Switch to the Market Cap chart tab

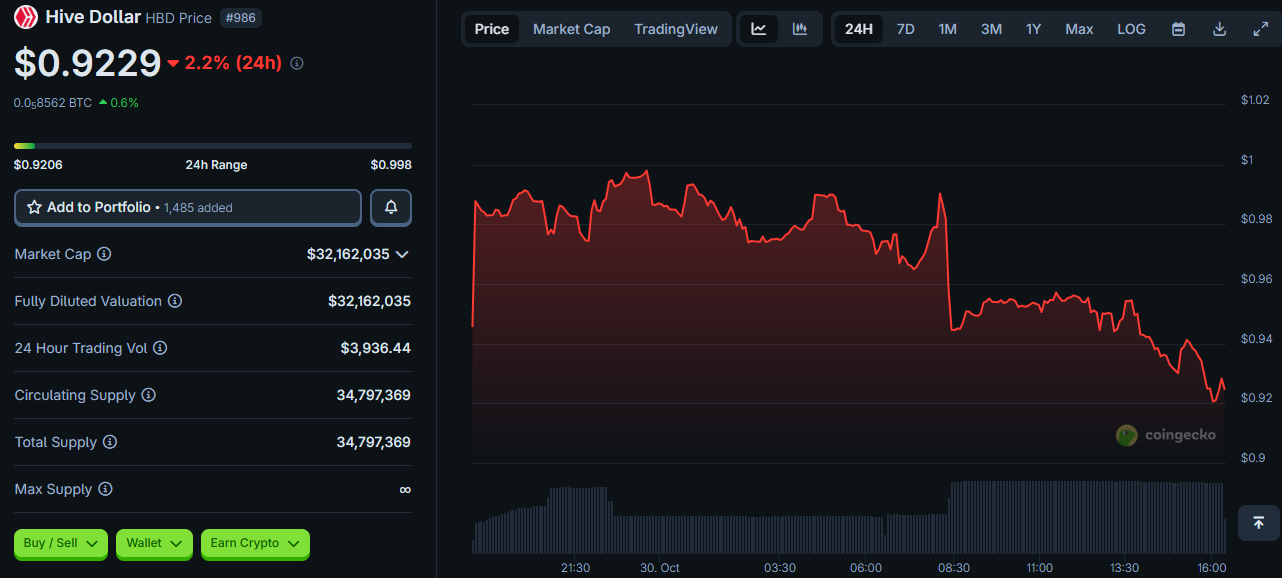click(571, 29)
